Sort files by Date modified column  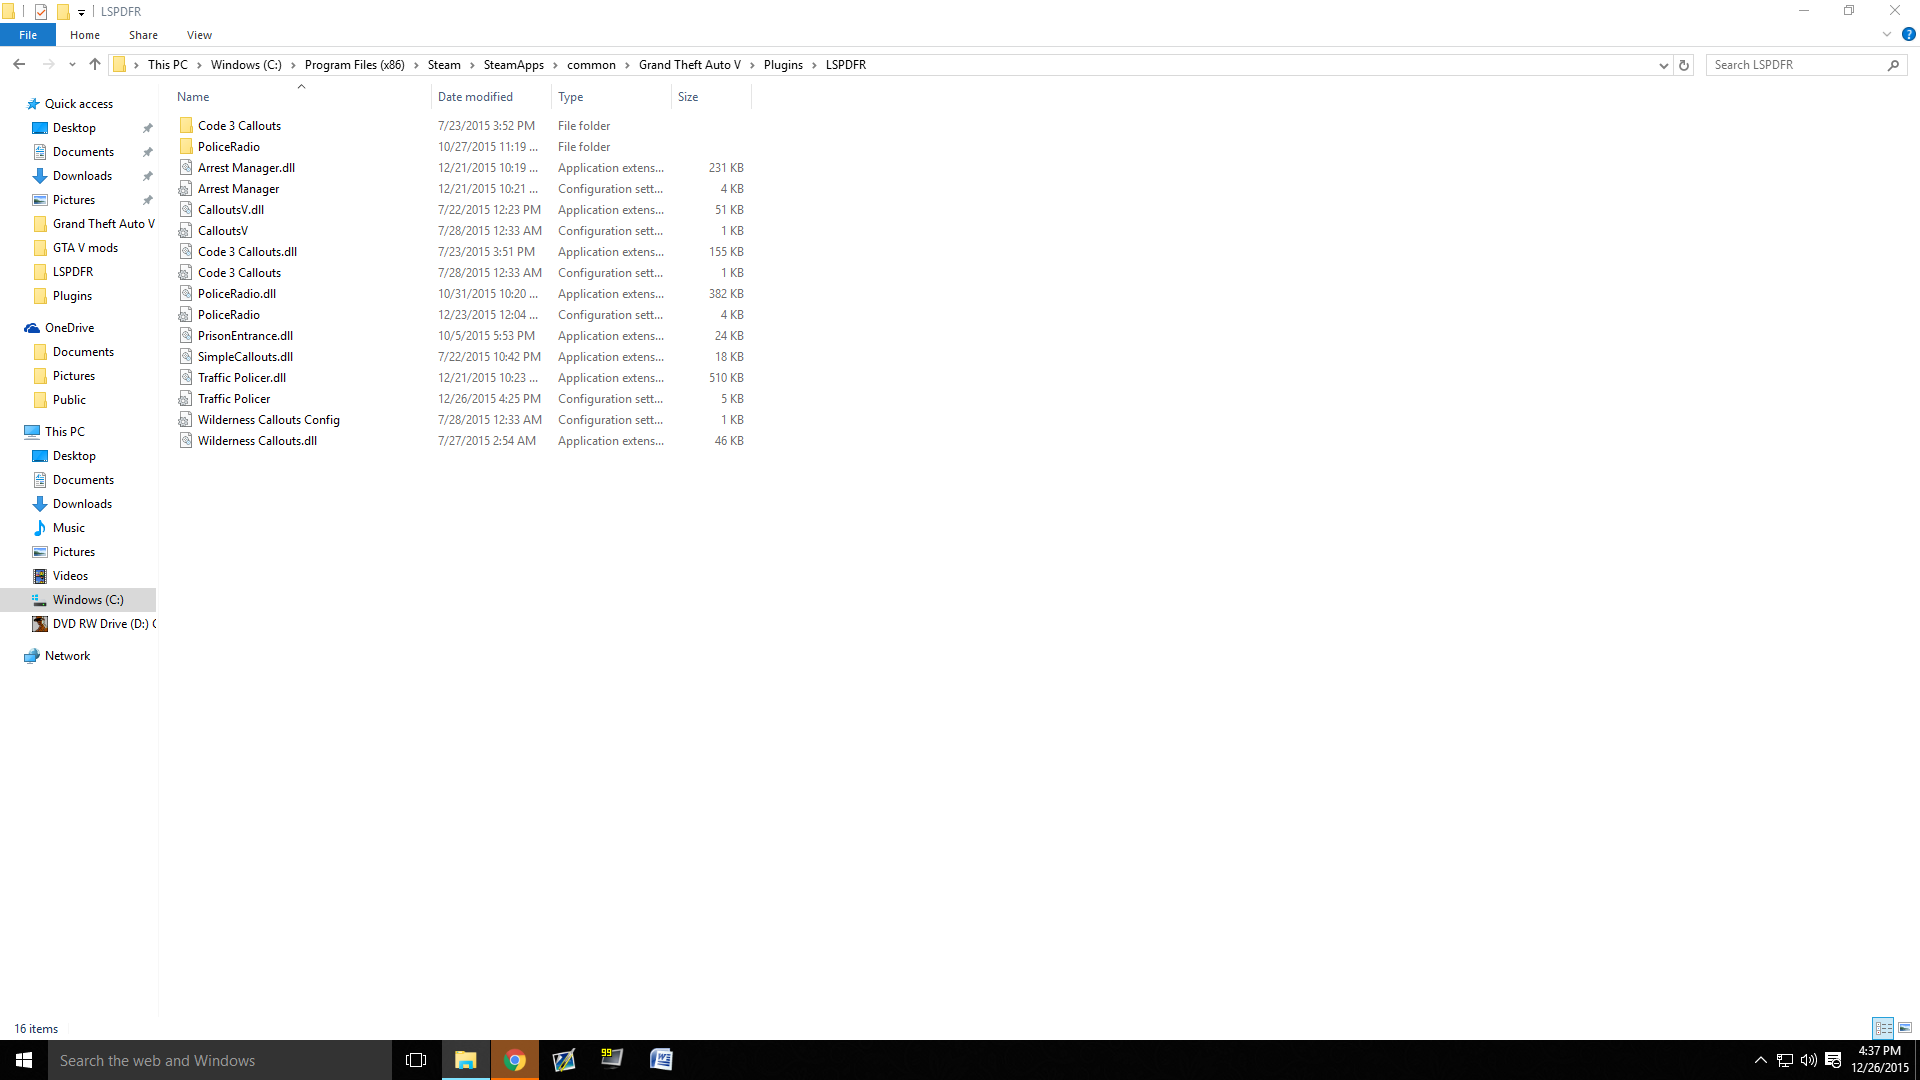pyautogui.click(x=475, y=97)
